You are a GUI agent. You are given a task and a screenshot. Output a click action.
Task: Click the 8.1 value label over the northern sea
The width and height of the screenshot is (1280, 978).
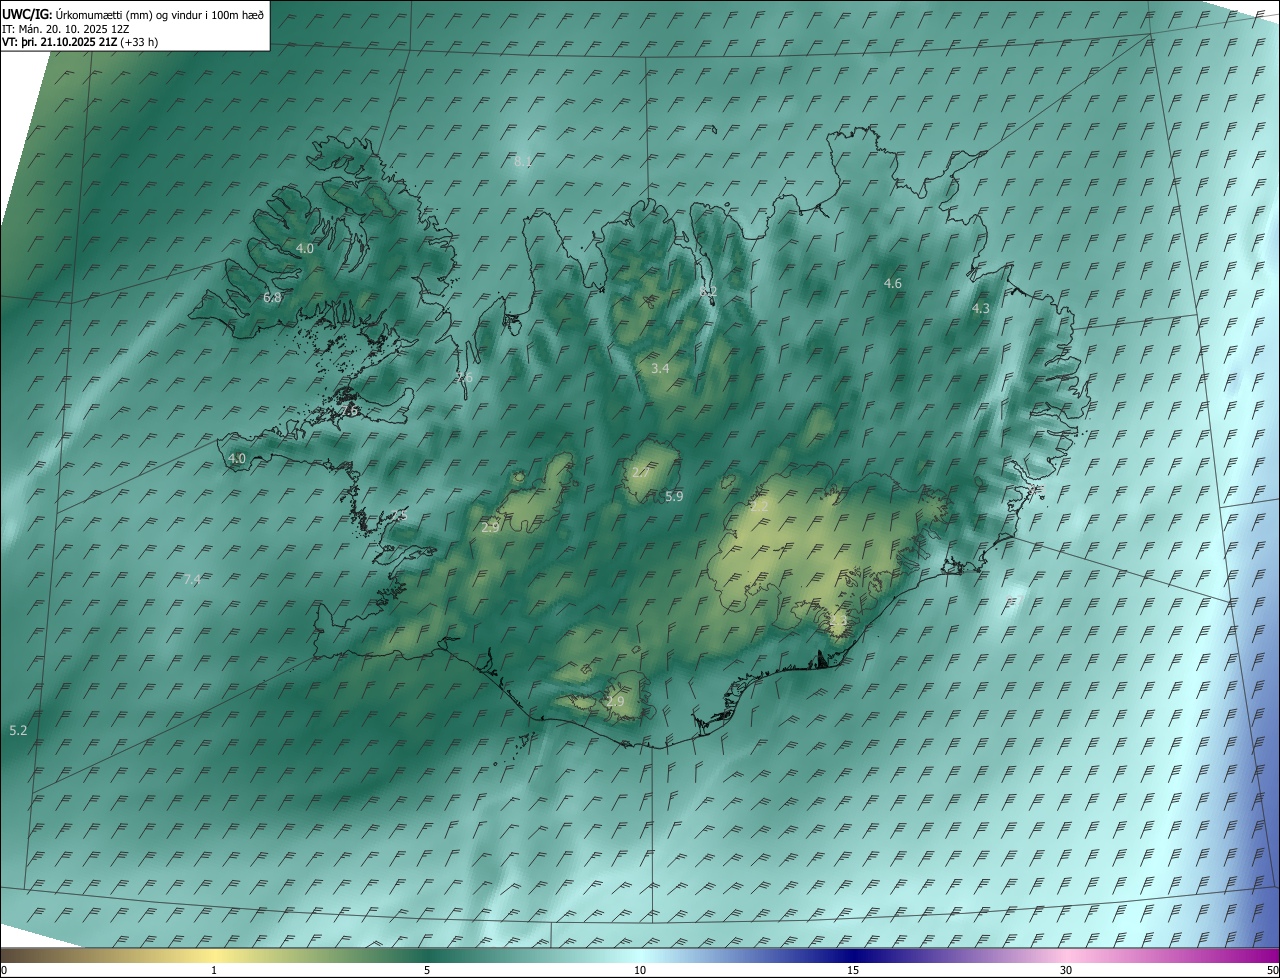point(523,162)
